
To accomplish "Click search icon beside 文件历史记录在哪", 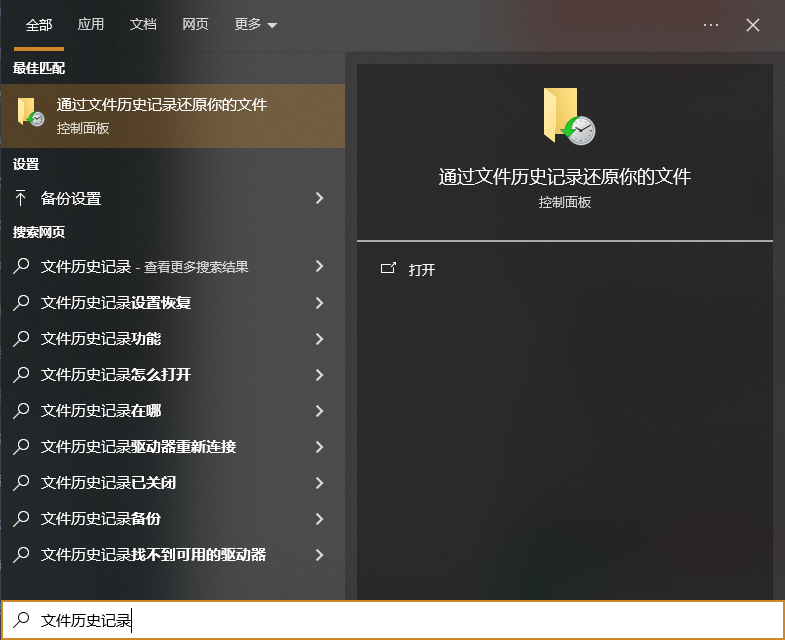I will tap(21, 410).
